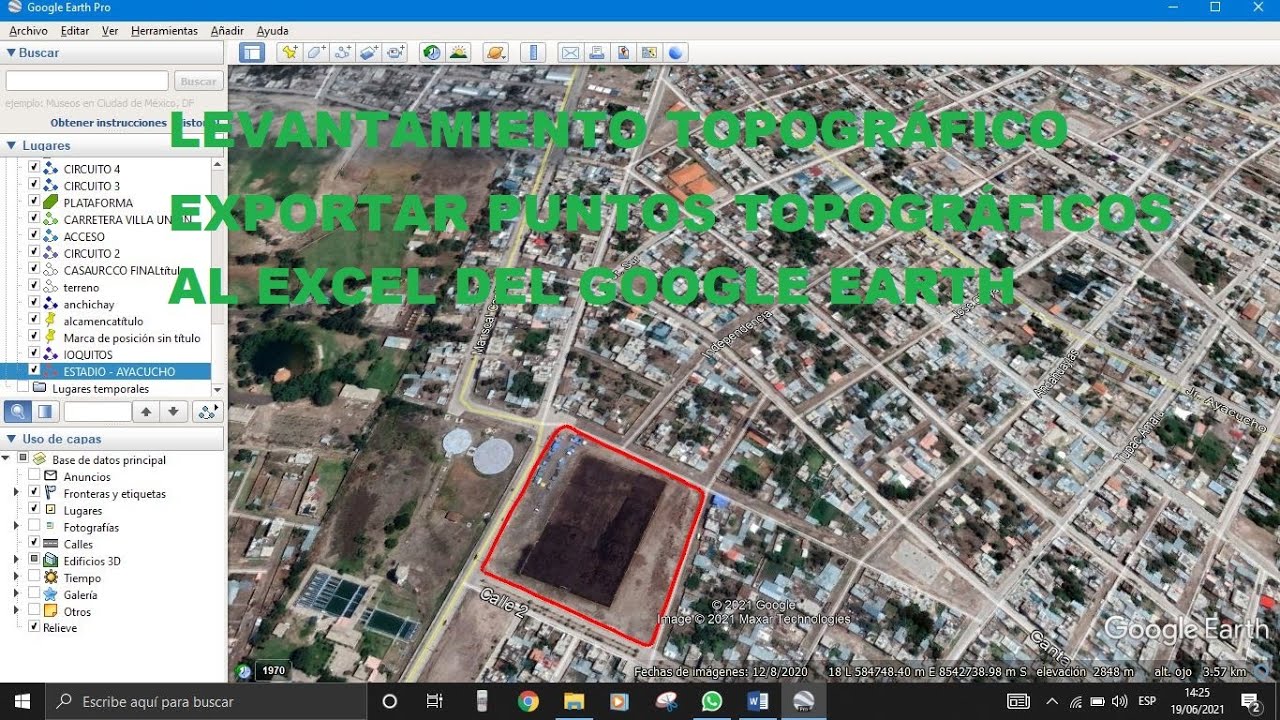This screenshot has height=720, width=1280.
Task: Open the tour path play button in Places
Action: click(x=208, y=411)
